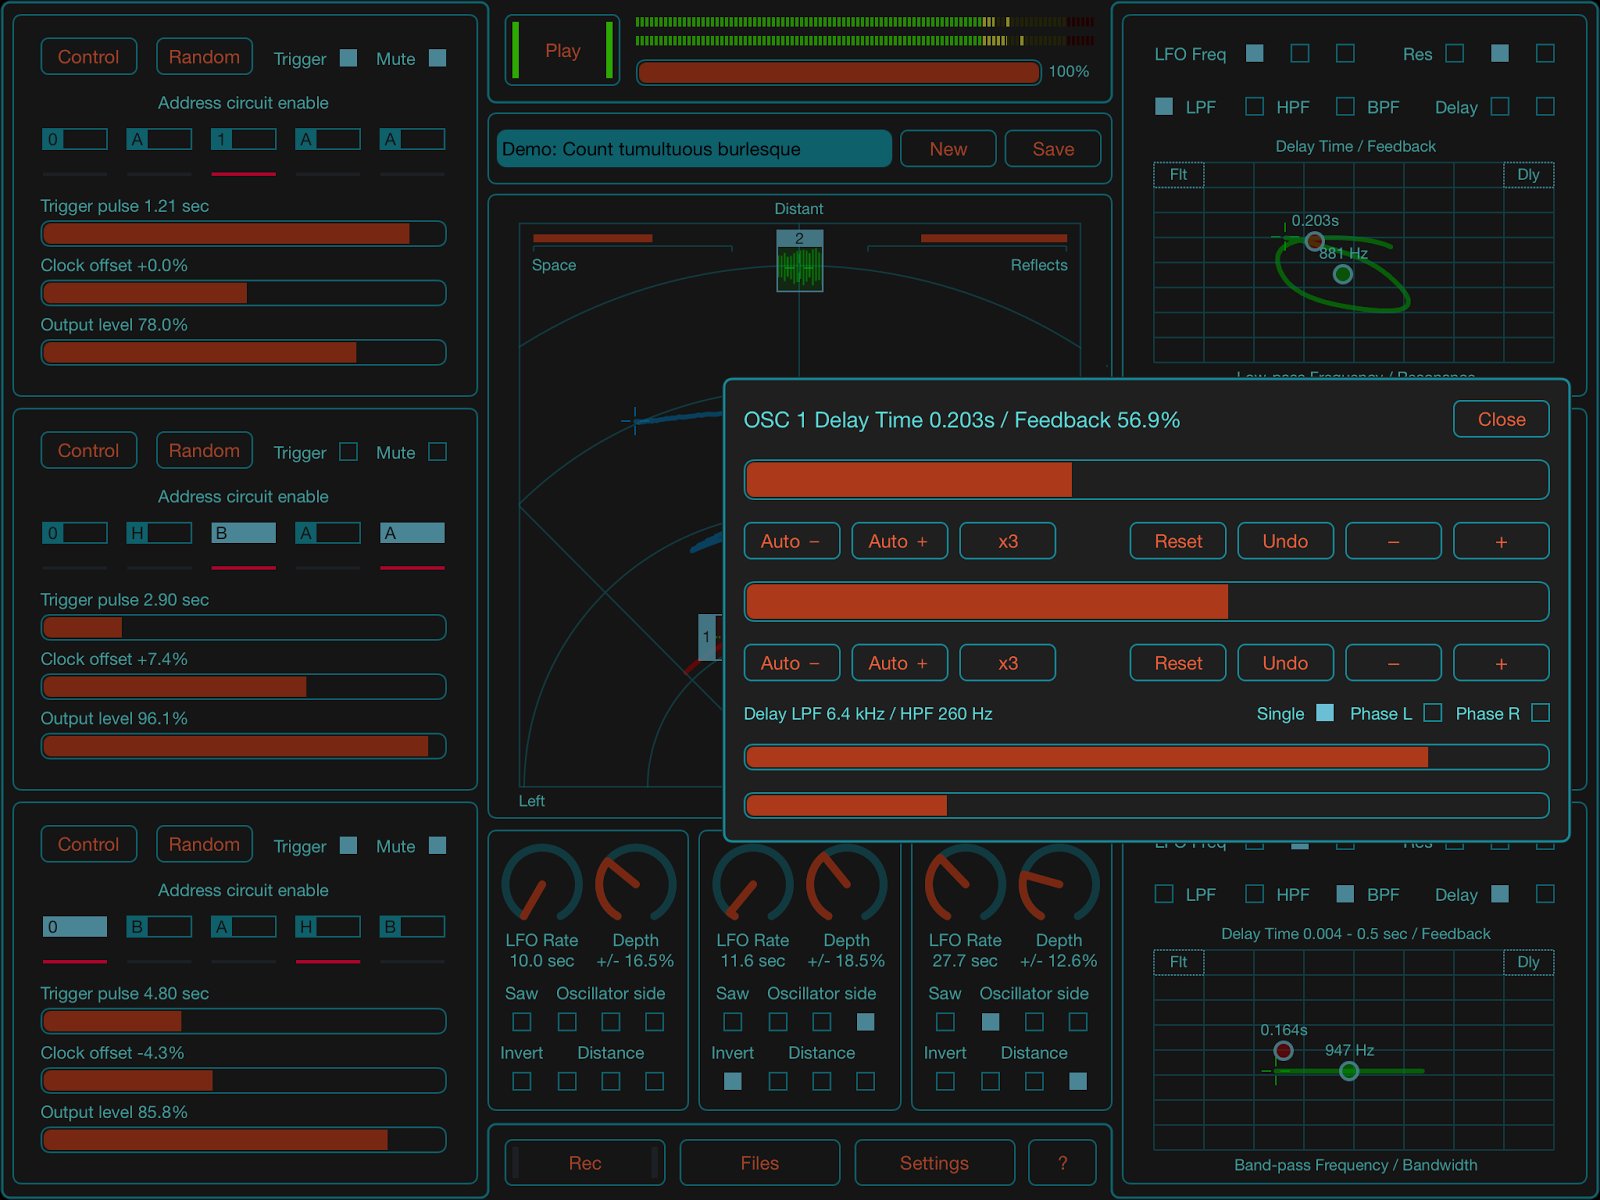
Task: Click the LFO Rate knob at 11.6 sec
Action: point(753,884)
